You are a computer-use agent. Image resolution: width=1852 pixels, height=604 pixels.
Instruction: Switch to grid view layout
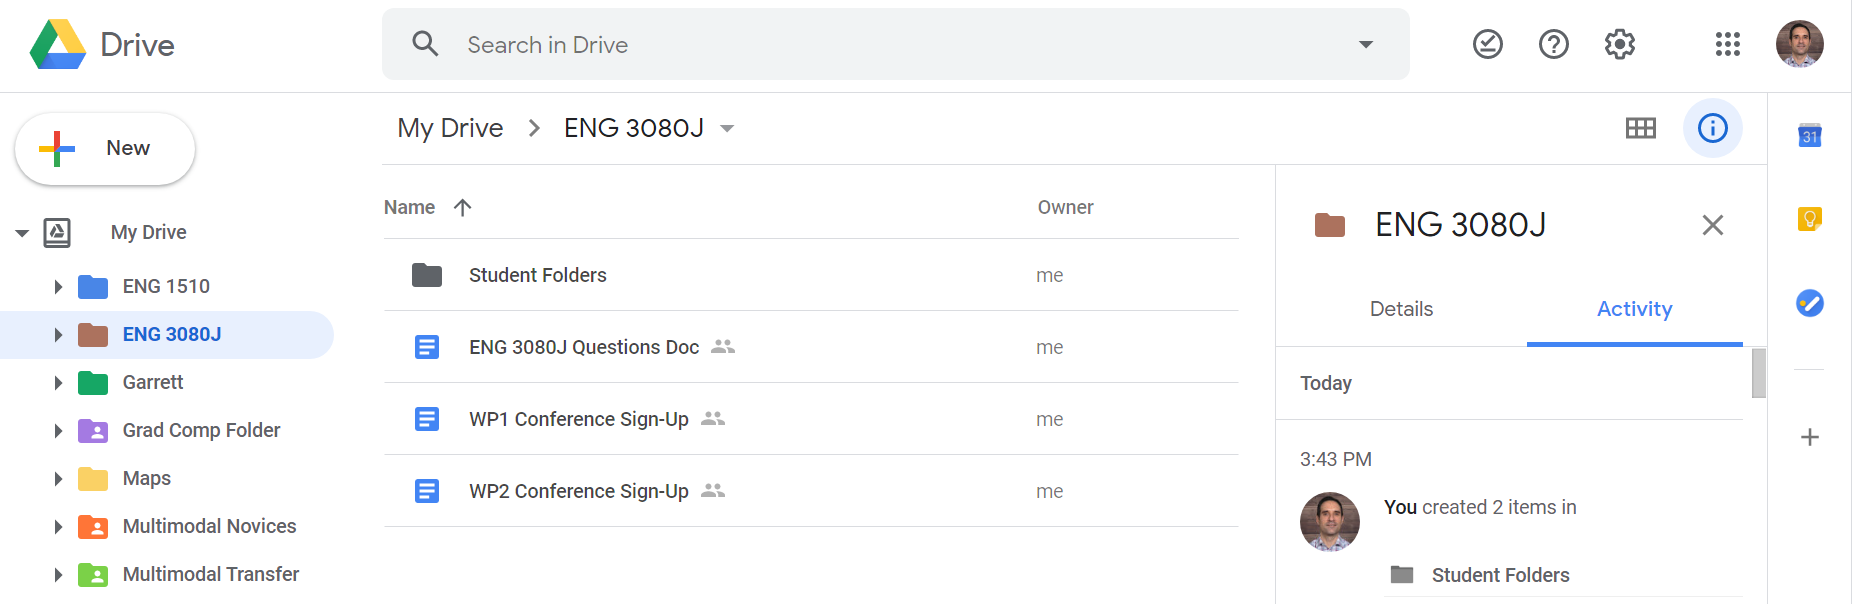(1640, 128)
